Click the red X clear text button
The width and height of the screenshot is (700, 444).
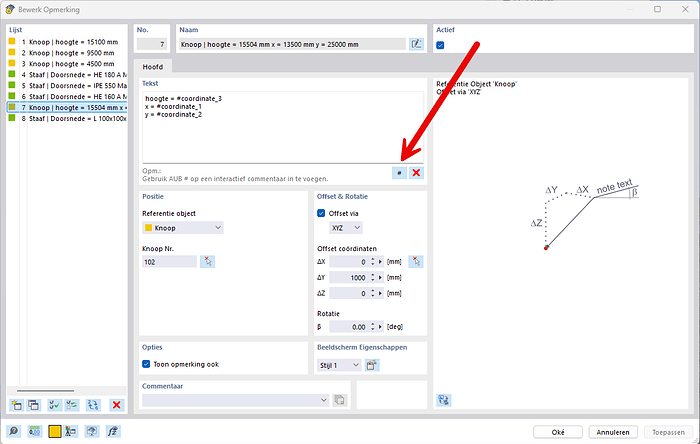416,173
